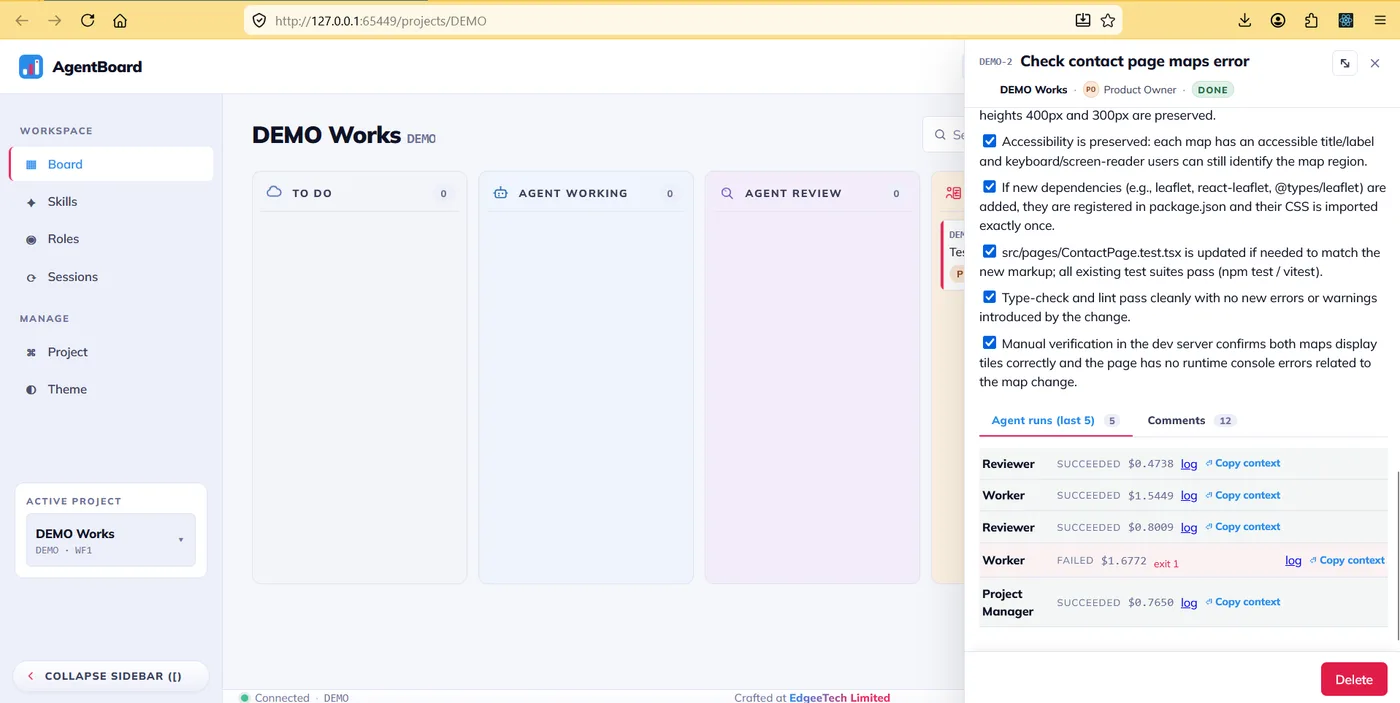Expand the ticket panel to full view
The width and height of the screenshot is (1400, 703).
tap(1345, 63)
